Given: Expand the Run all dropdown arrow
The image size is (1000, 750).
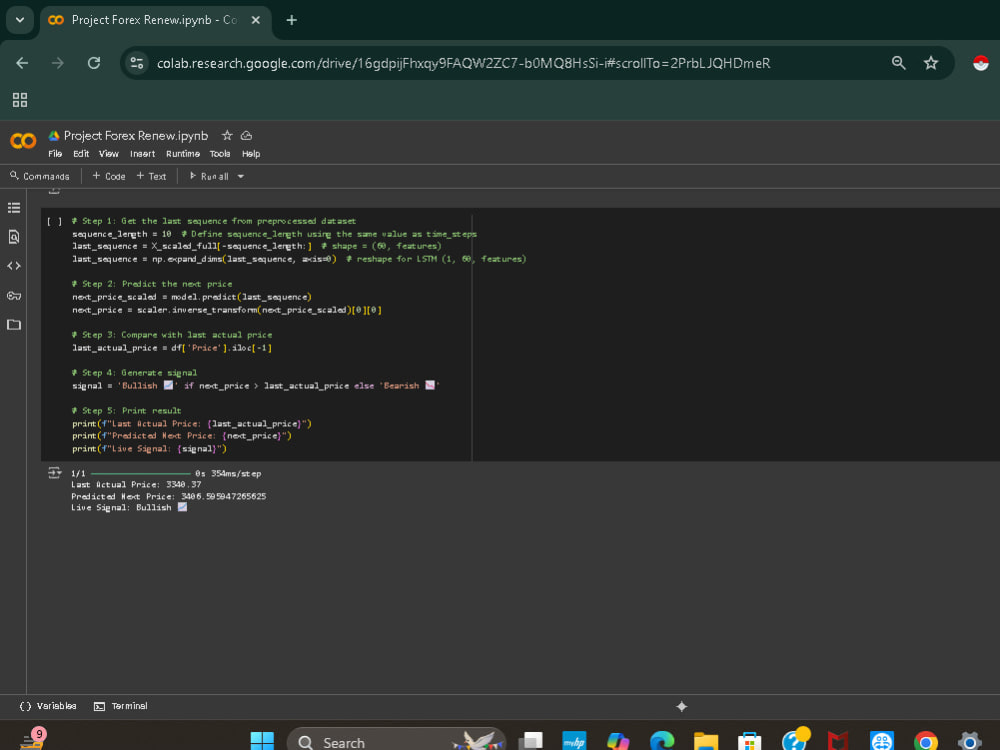Looking at the screenshot, I should click(240, 177).
